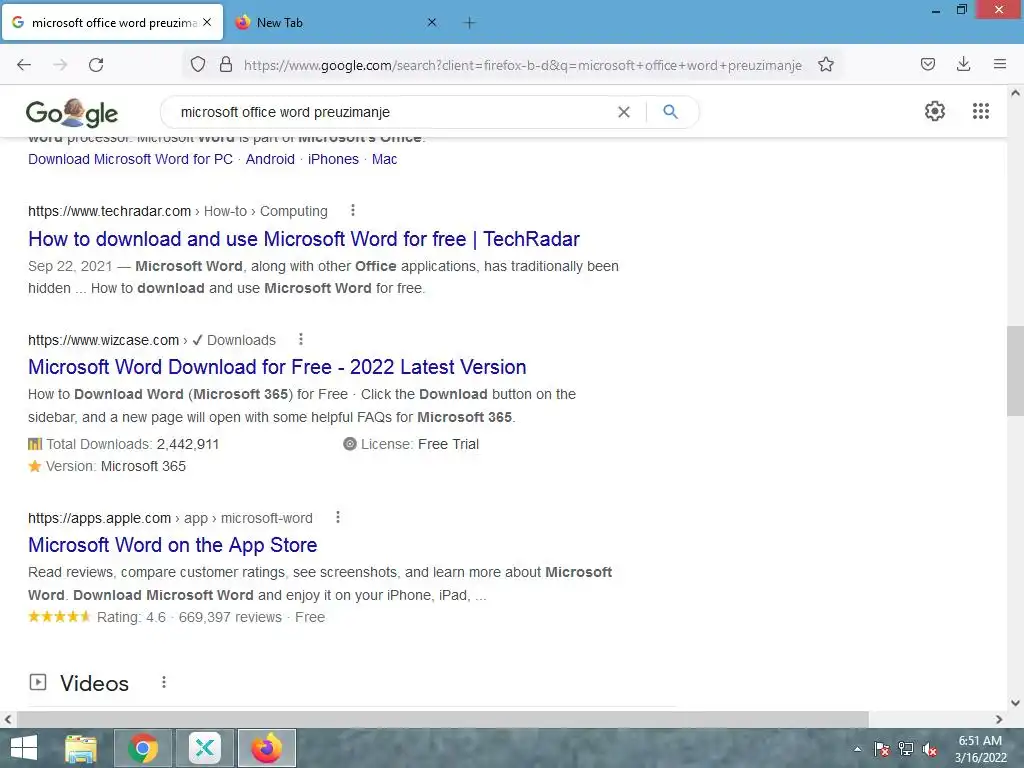Open the Firefox downloads panel
1024x768 pixels.
(x=963, y=64)
